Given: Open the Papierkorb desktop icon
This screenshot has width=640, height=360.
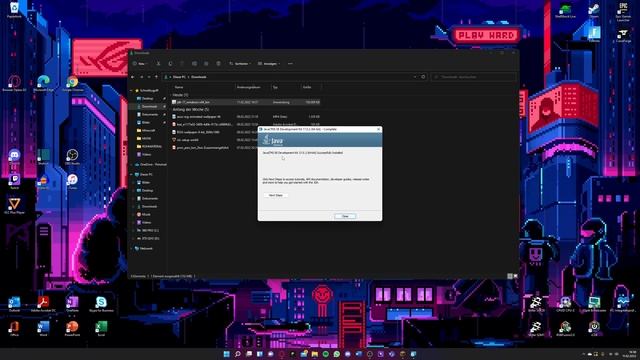Looking at the screenshot, I should [14, 9].
